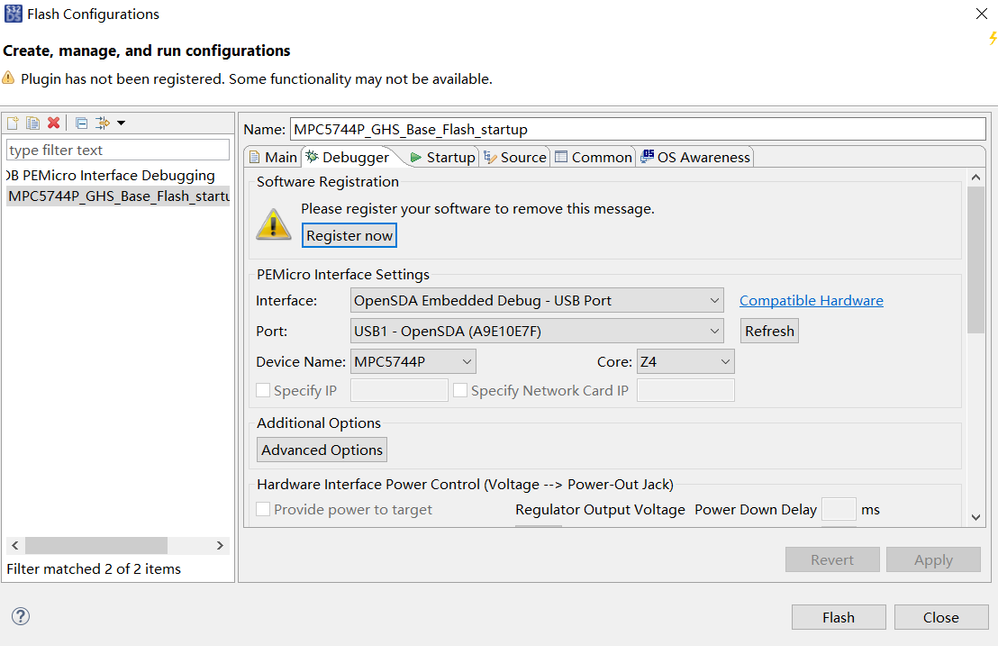Click the type filter text field
The height and width of the screenshot is (646, 998).
pyautogui.click(x=118, y=150)
